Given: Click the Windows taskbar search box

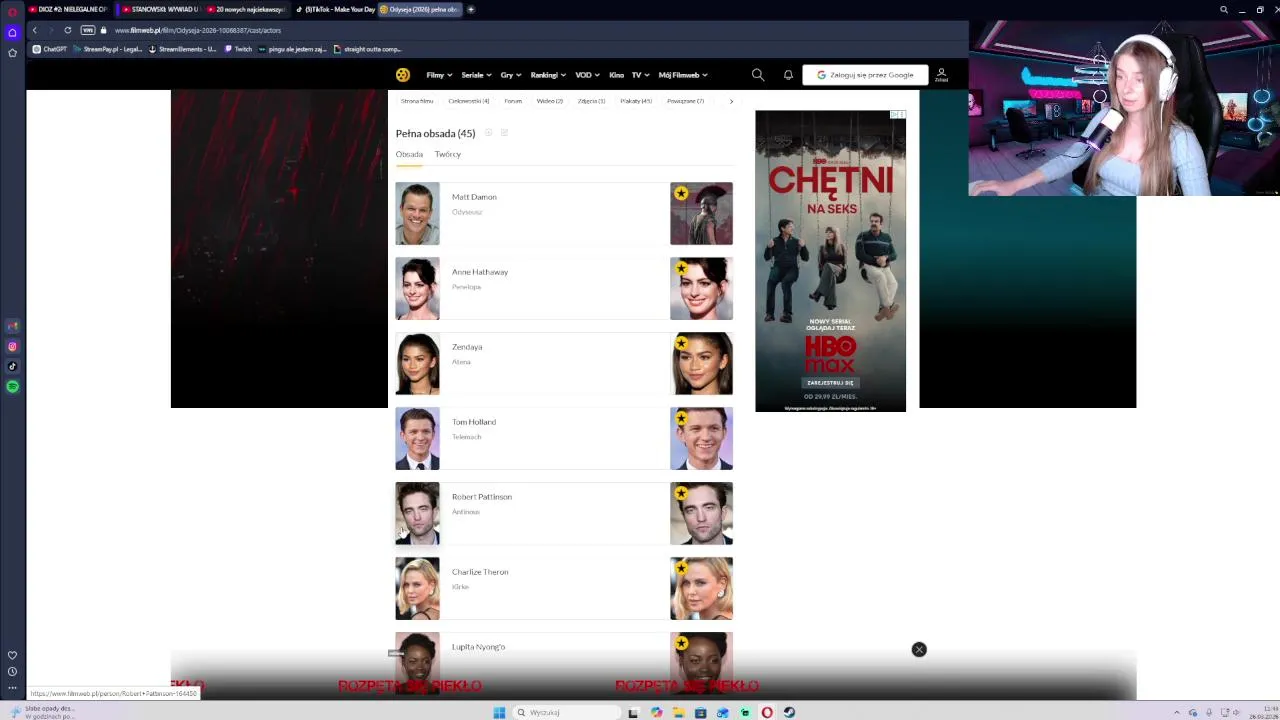Looking at the screenshot, I should (565, 712).
